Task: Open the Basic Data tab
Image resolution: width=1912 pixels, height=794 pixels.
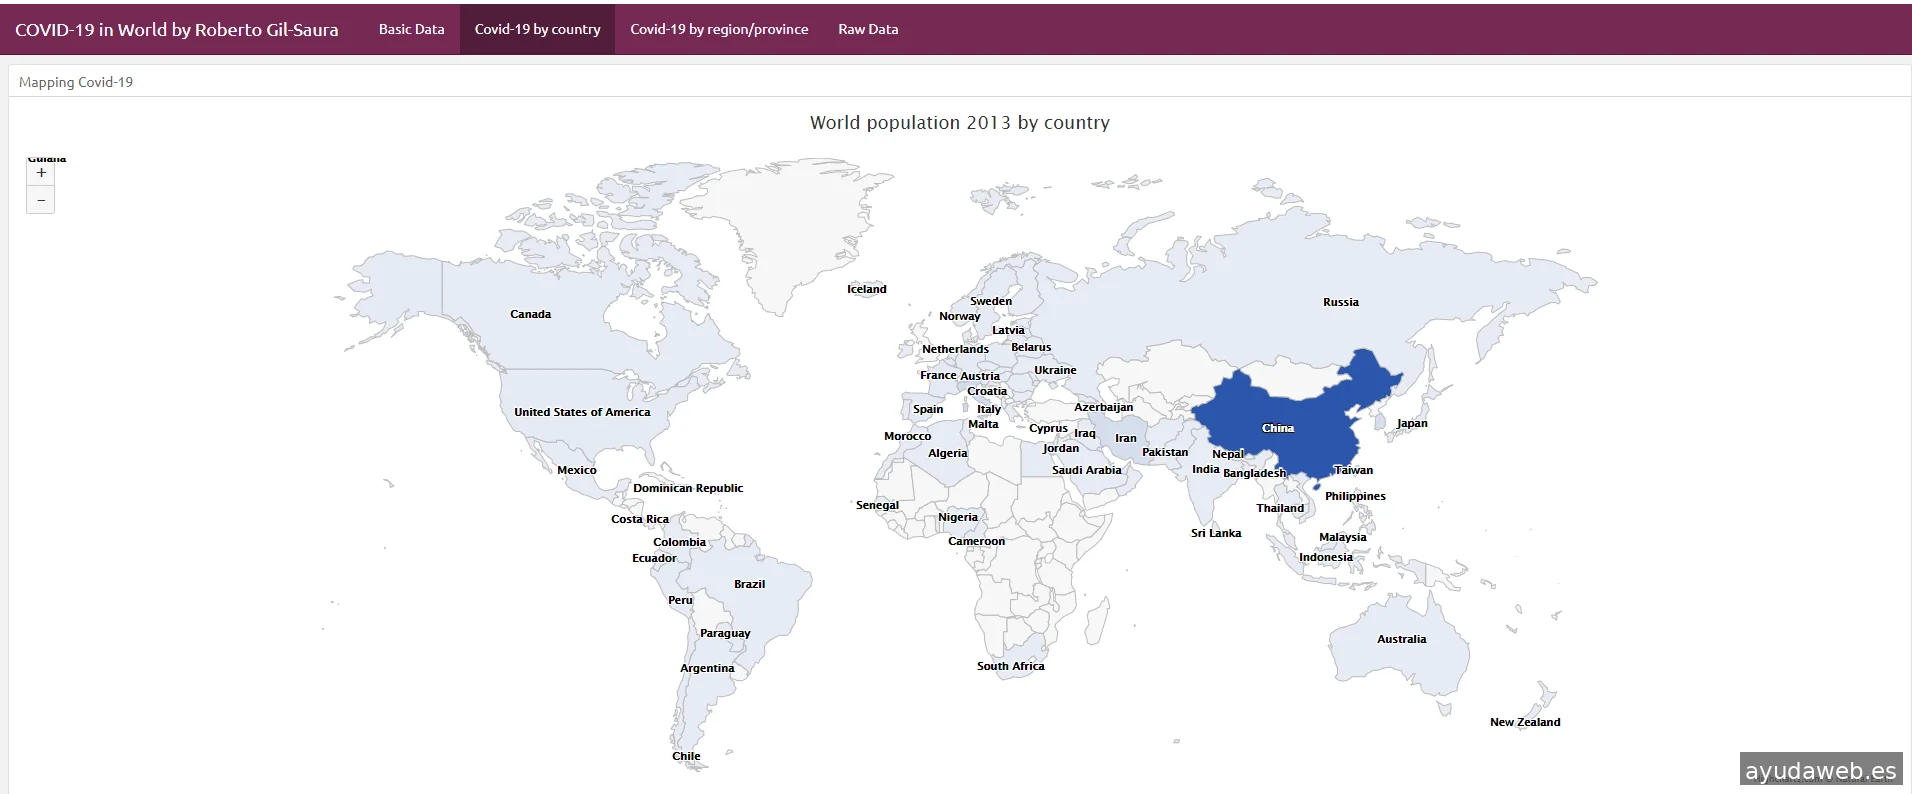Action: pos(411,29)
